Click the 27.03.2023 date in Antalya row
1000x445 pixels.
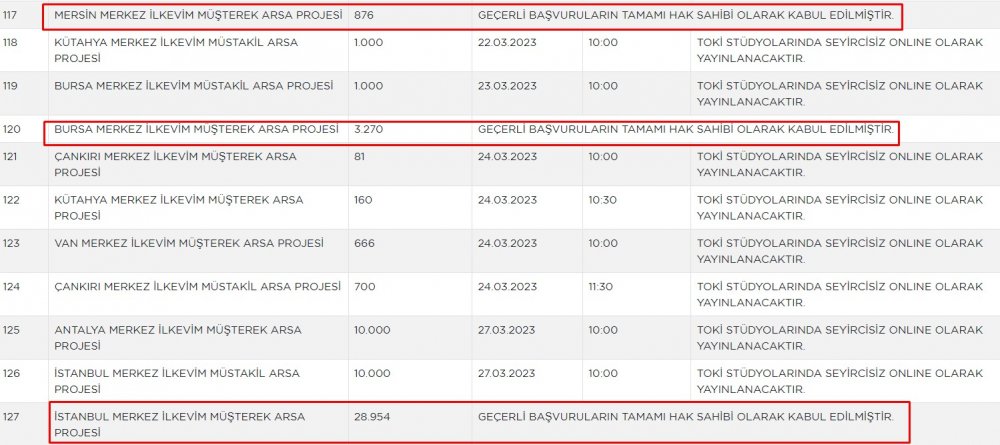point(506,330)
